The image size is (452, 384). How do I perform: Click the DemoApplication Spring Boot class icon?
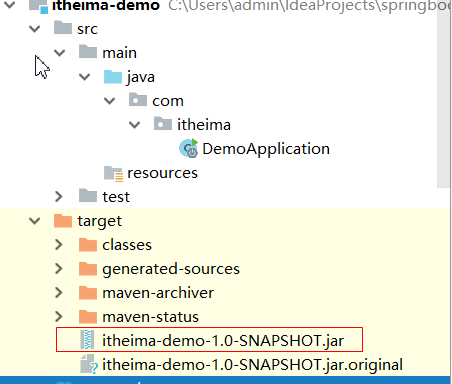tap(189, 149)
